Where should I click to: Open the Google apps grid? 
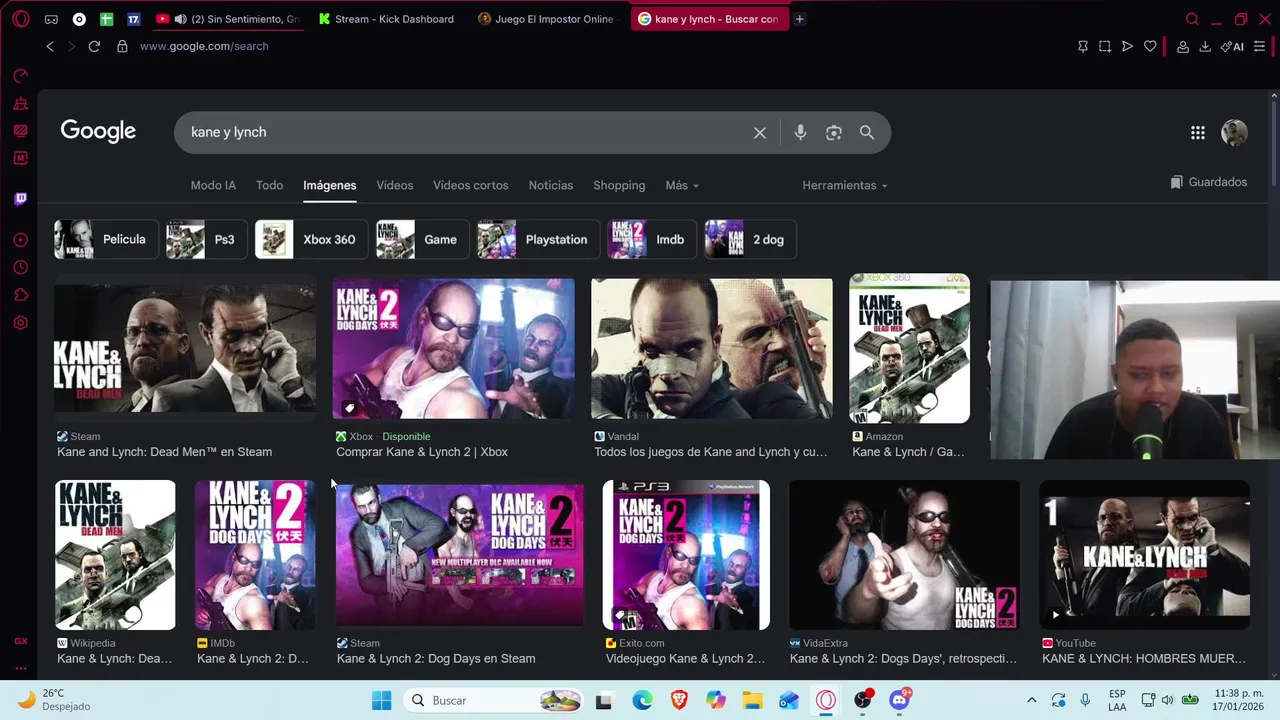1198,133
